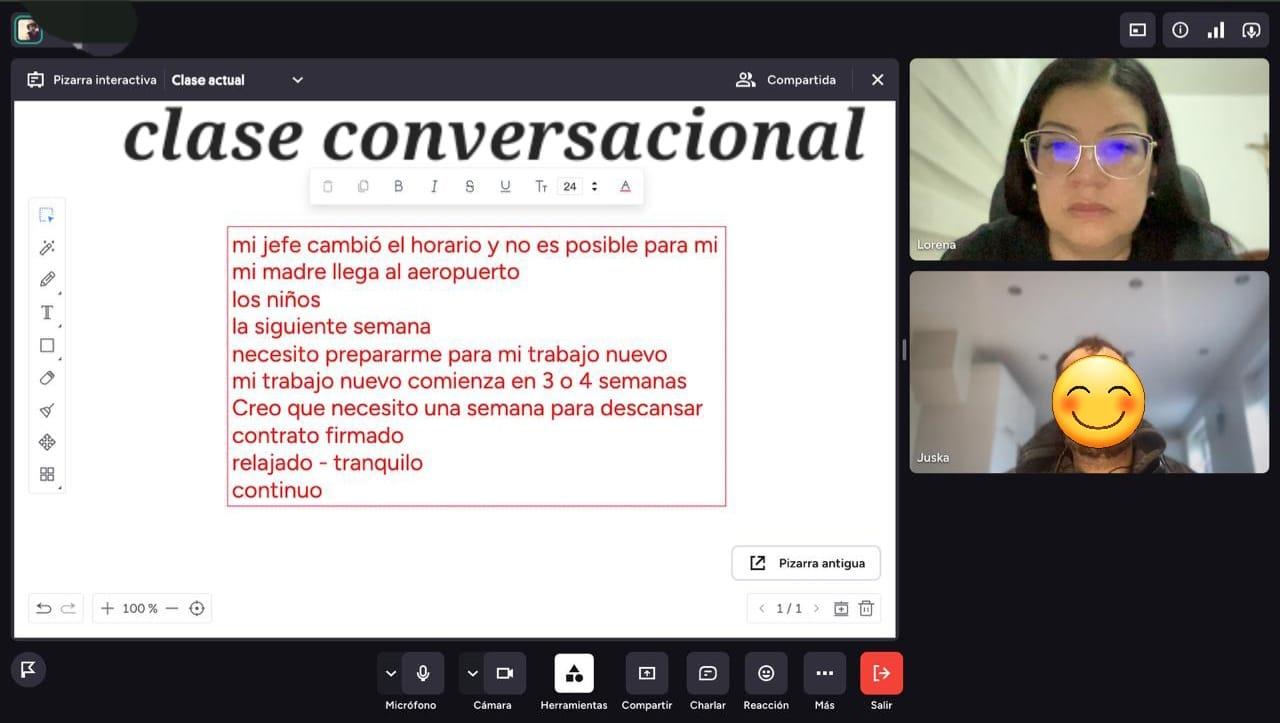1280x723 pixels.
Task: Open the Herramientas menu
Action: tap(574, 673)
